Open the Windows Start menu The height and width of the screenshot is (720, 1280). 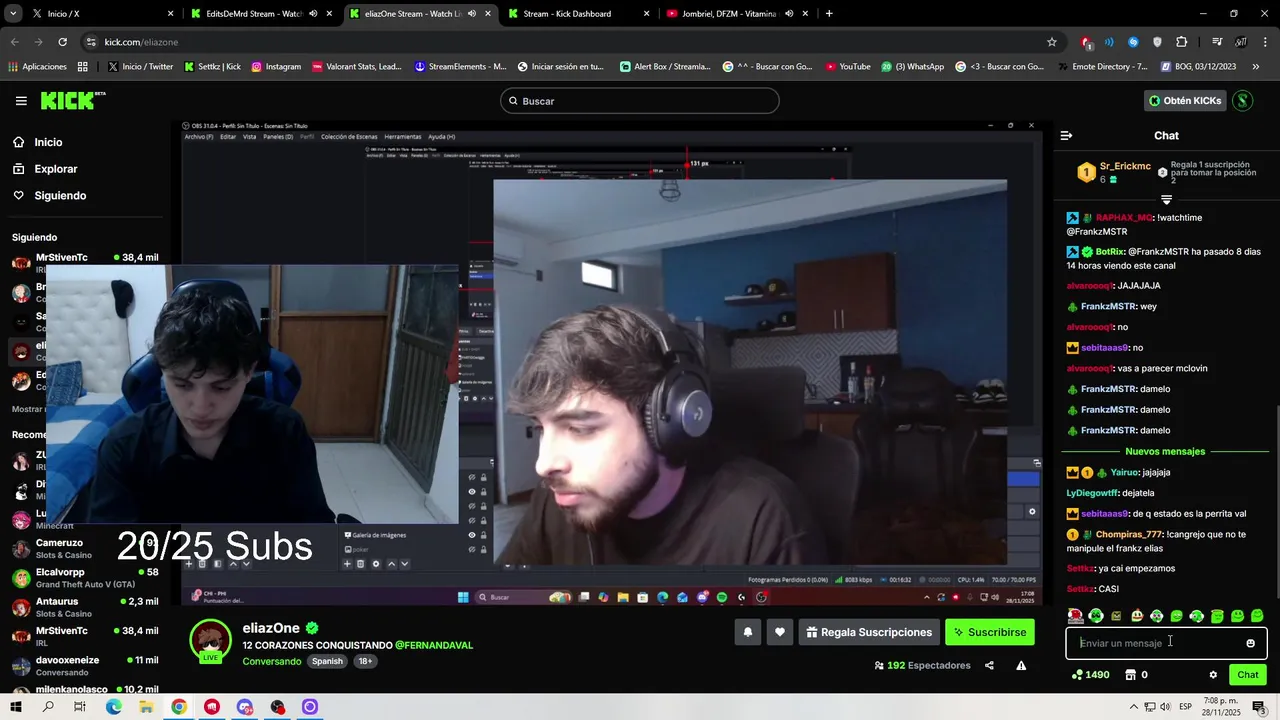[x=16, y=707]
